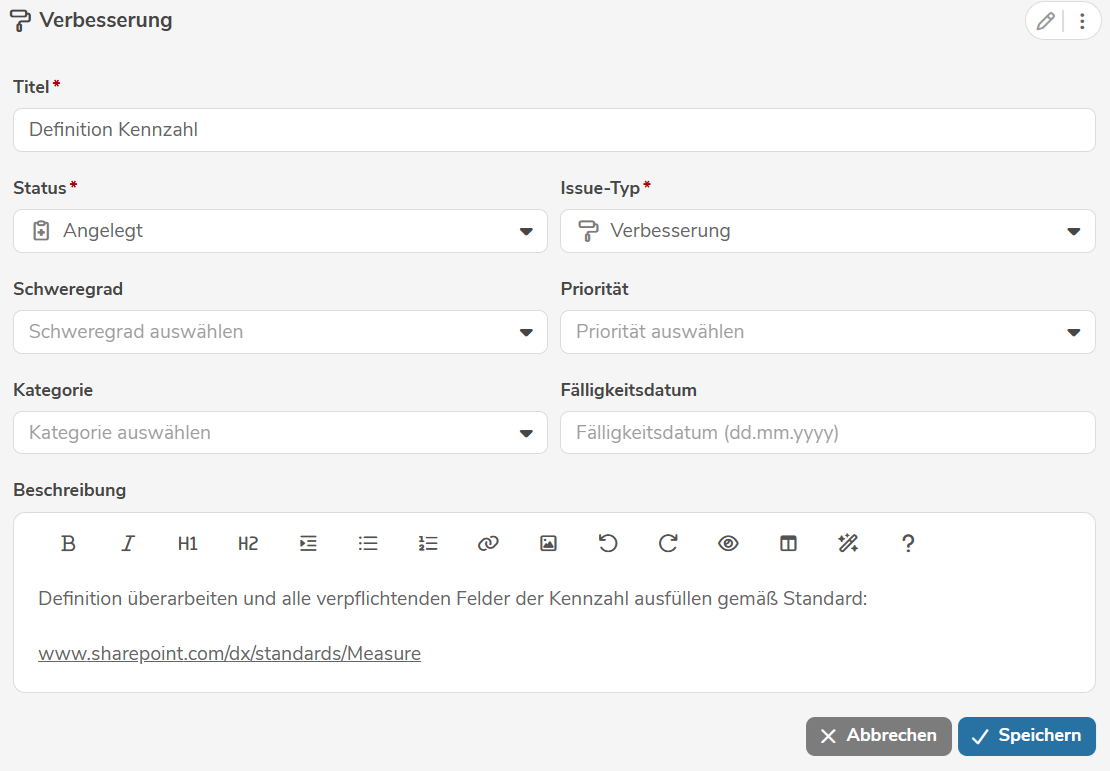Toggle the description preview with the eye icon
This screenshot has width=1110, height=771.
pos(728,543)
